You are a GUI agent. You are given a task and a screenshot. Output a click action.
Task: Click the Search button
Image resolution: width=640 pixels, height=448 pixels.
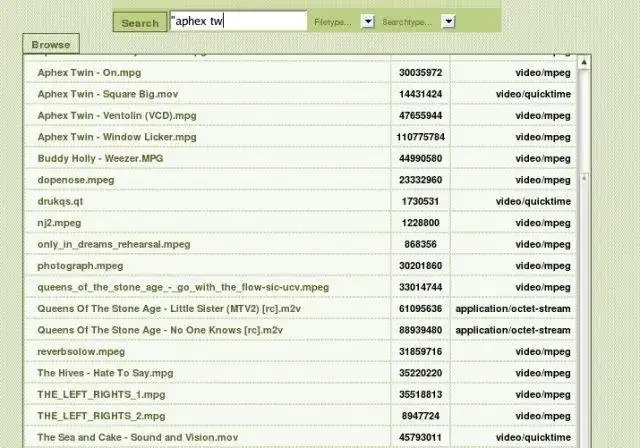click(140, 22)
